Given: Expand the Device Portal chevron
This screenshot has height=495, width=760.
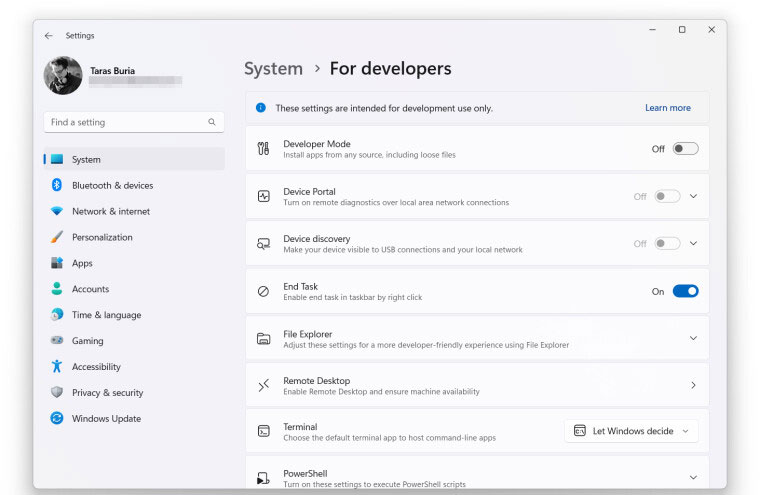Looking at the screenshot, I should pos(693,196).
